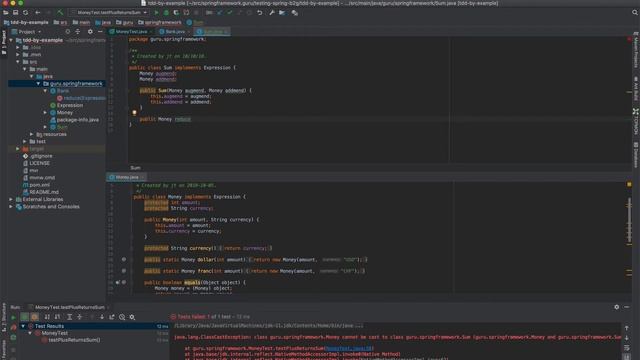Click the Back navigation arrow

[x=38, y=13]
